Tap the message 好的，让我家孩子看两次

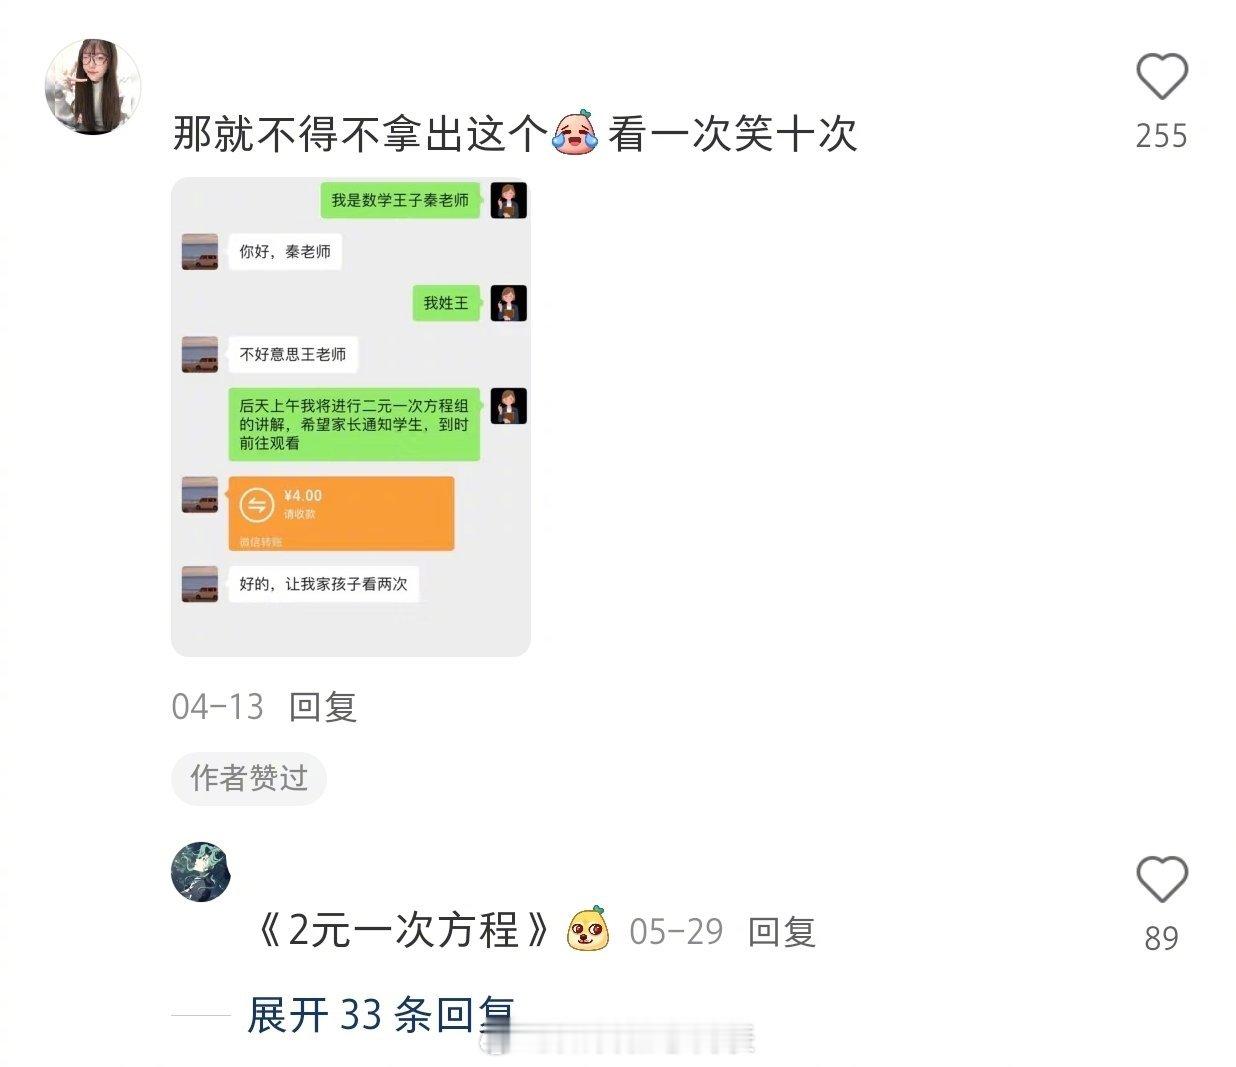[x=324, y=584]
